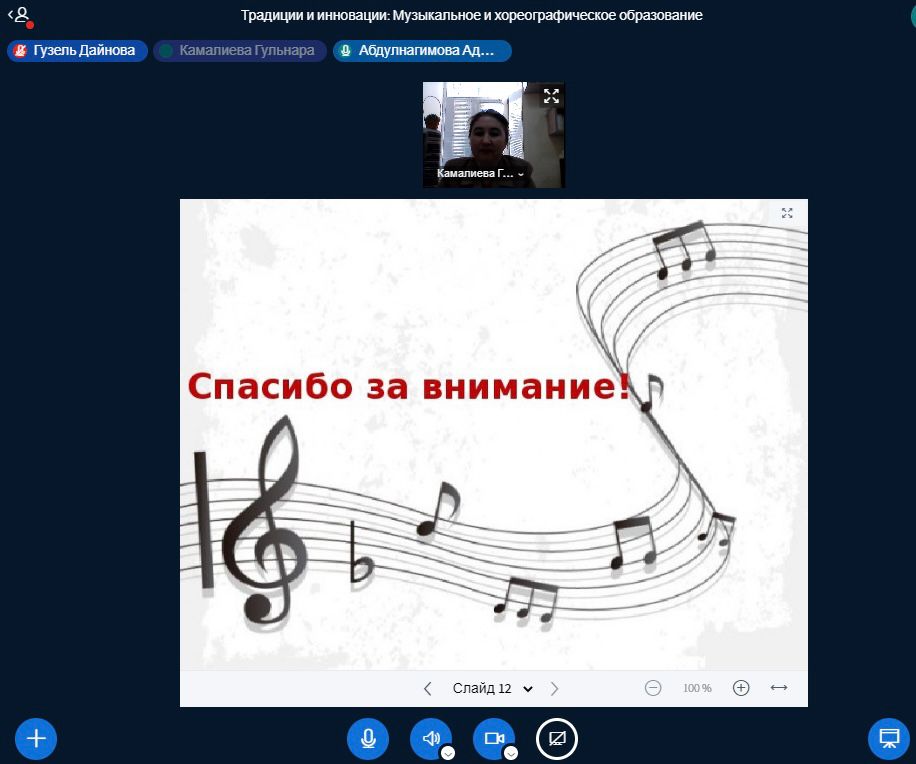
Task: Fit slide to width
Action: pyautogui.click(x=779, y=688)
